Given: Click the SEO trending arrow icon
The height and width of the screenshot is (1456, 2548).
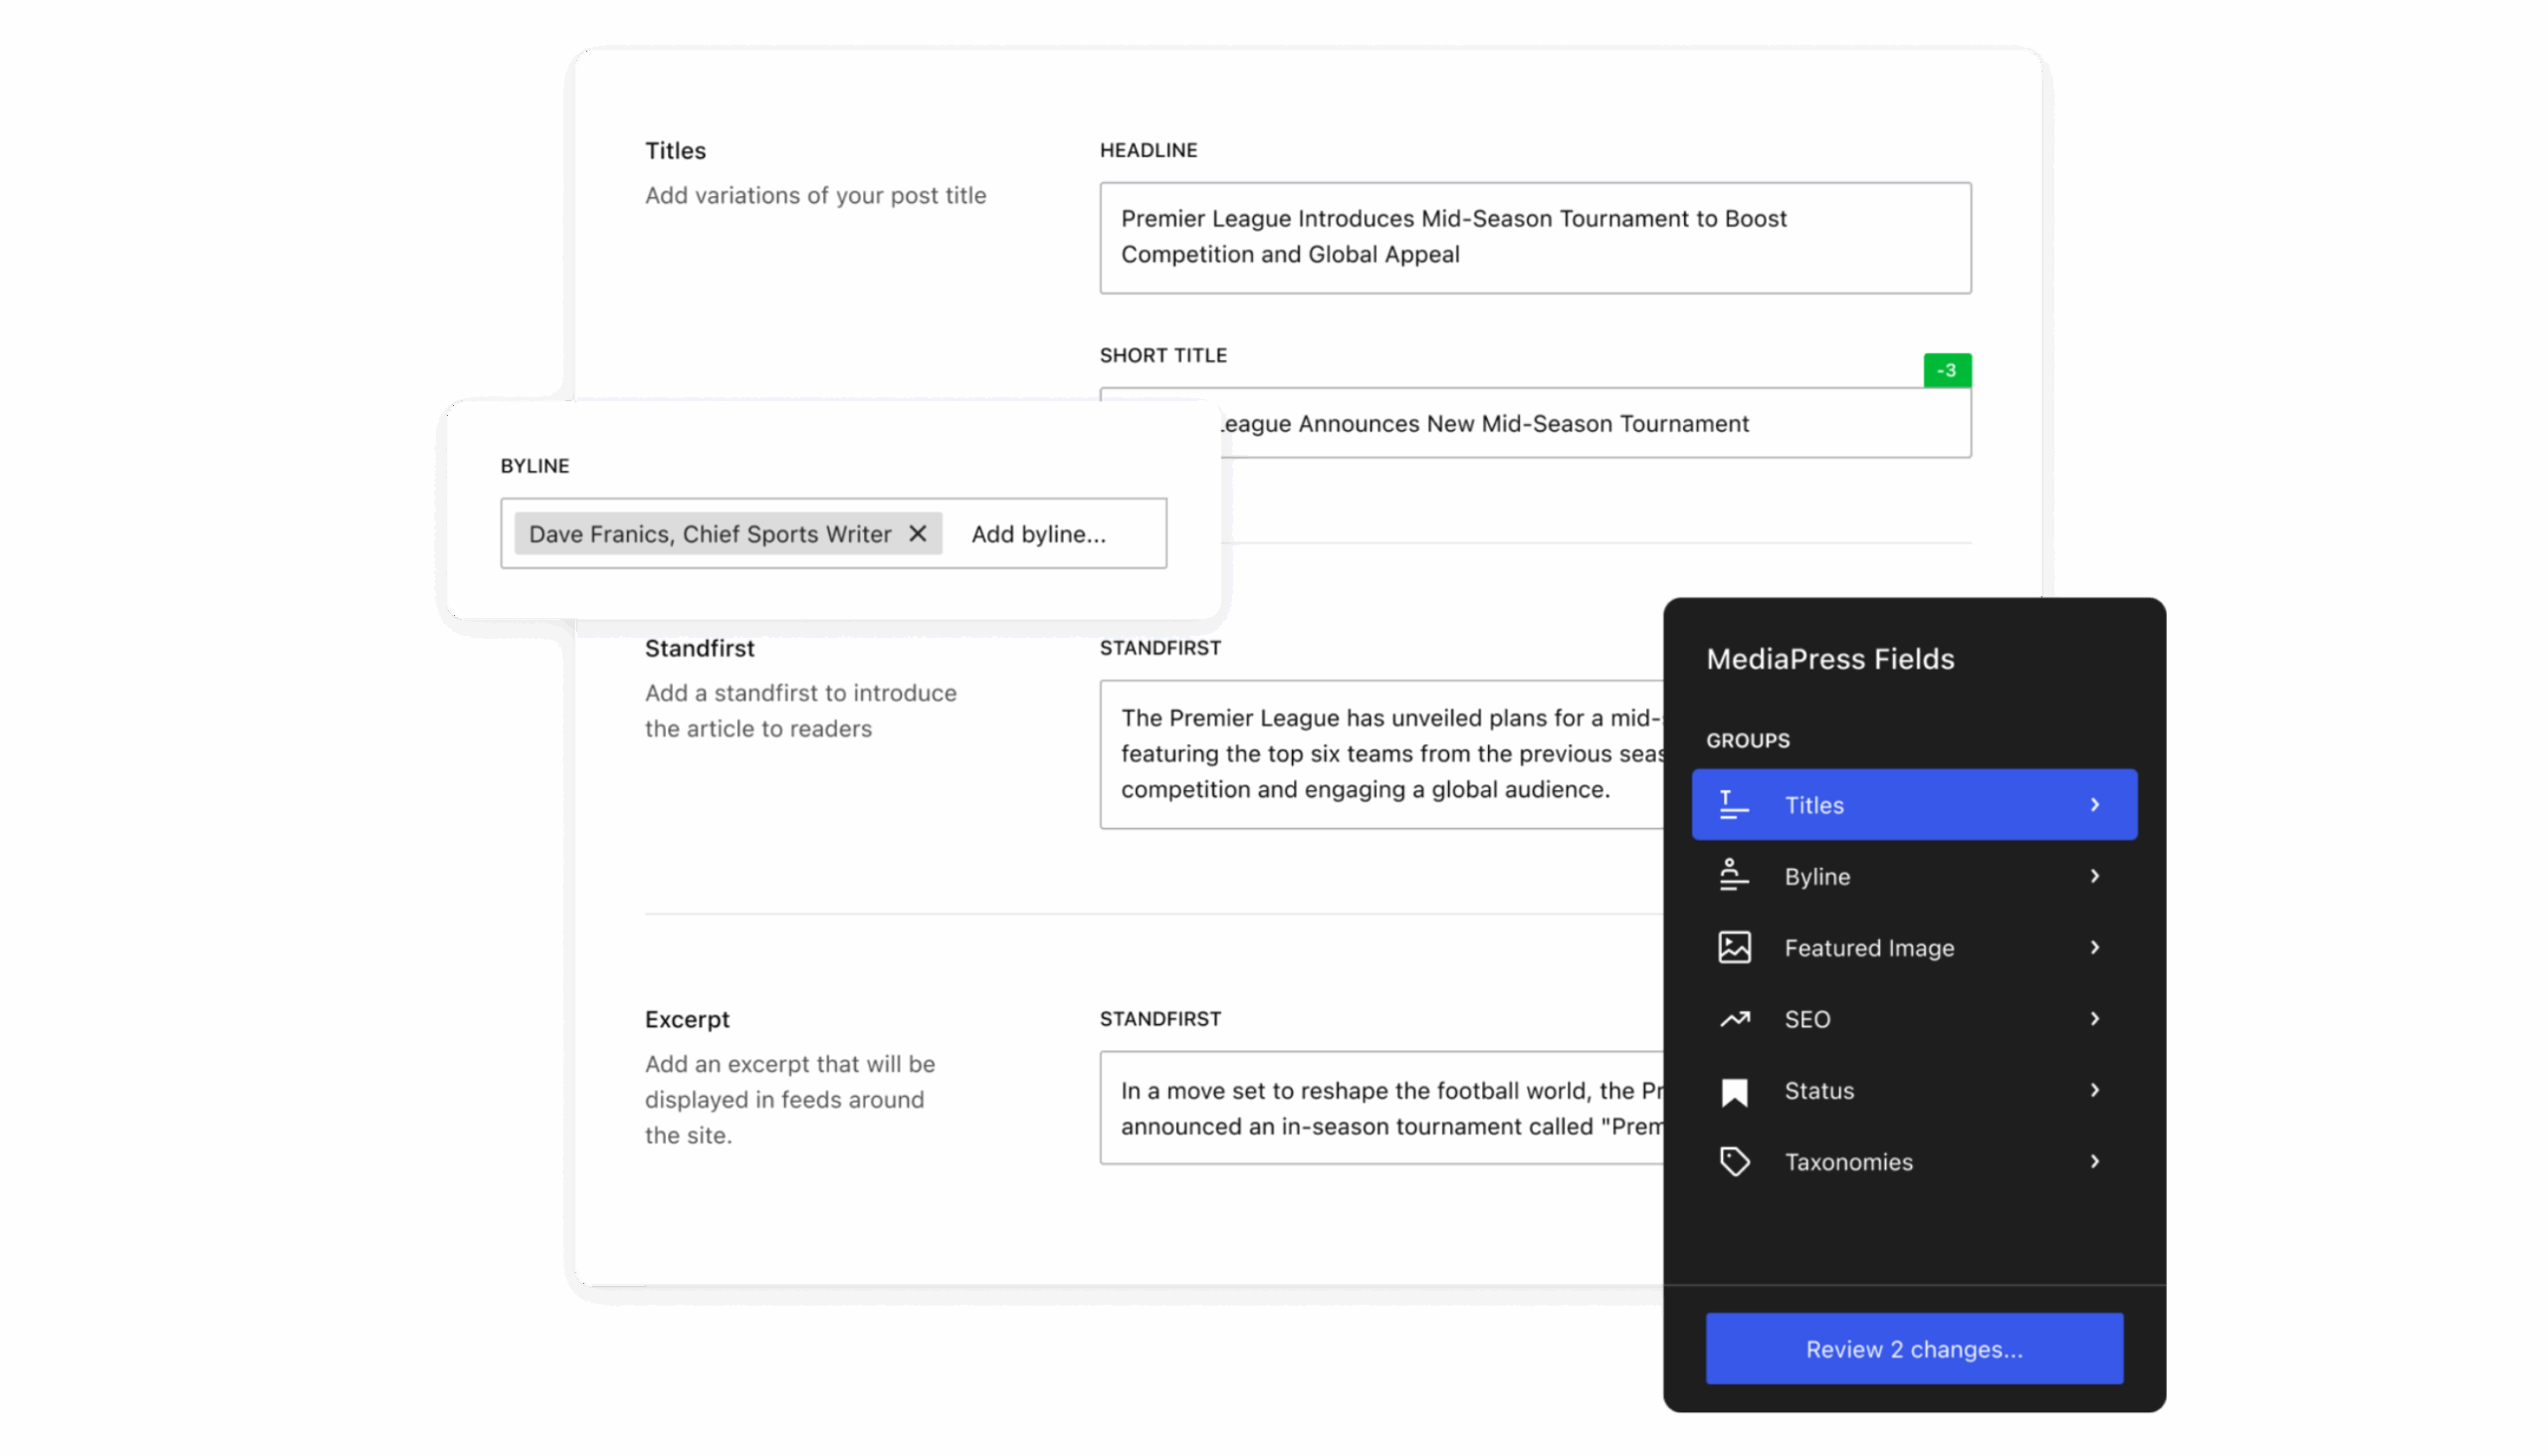Looking at the screenshot, I should click(1734, 1019).
